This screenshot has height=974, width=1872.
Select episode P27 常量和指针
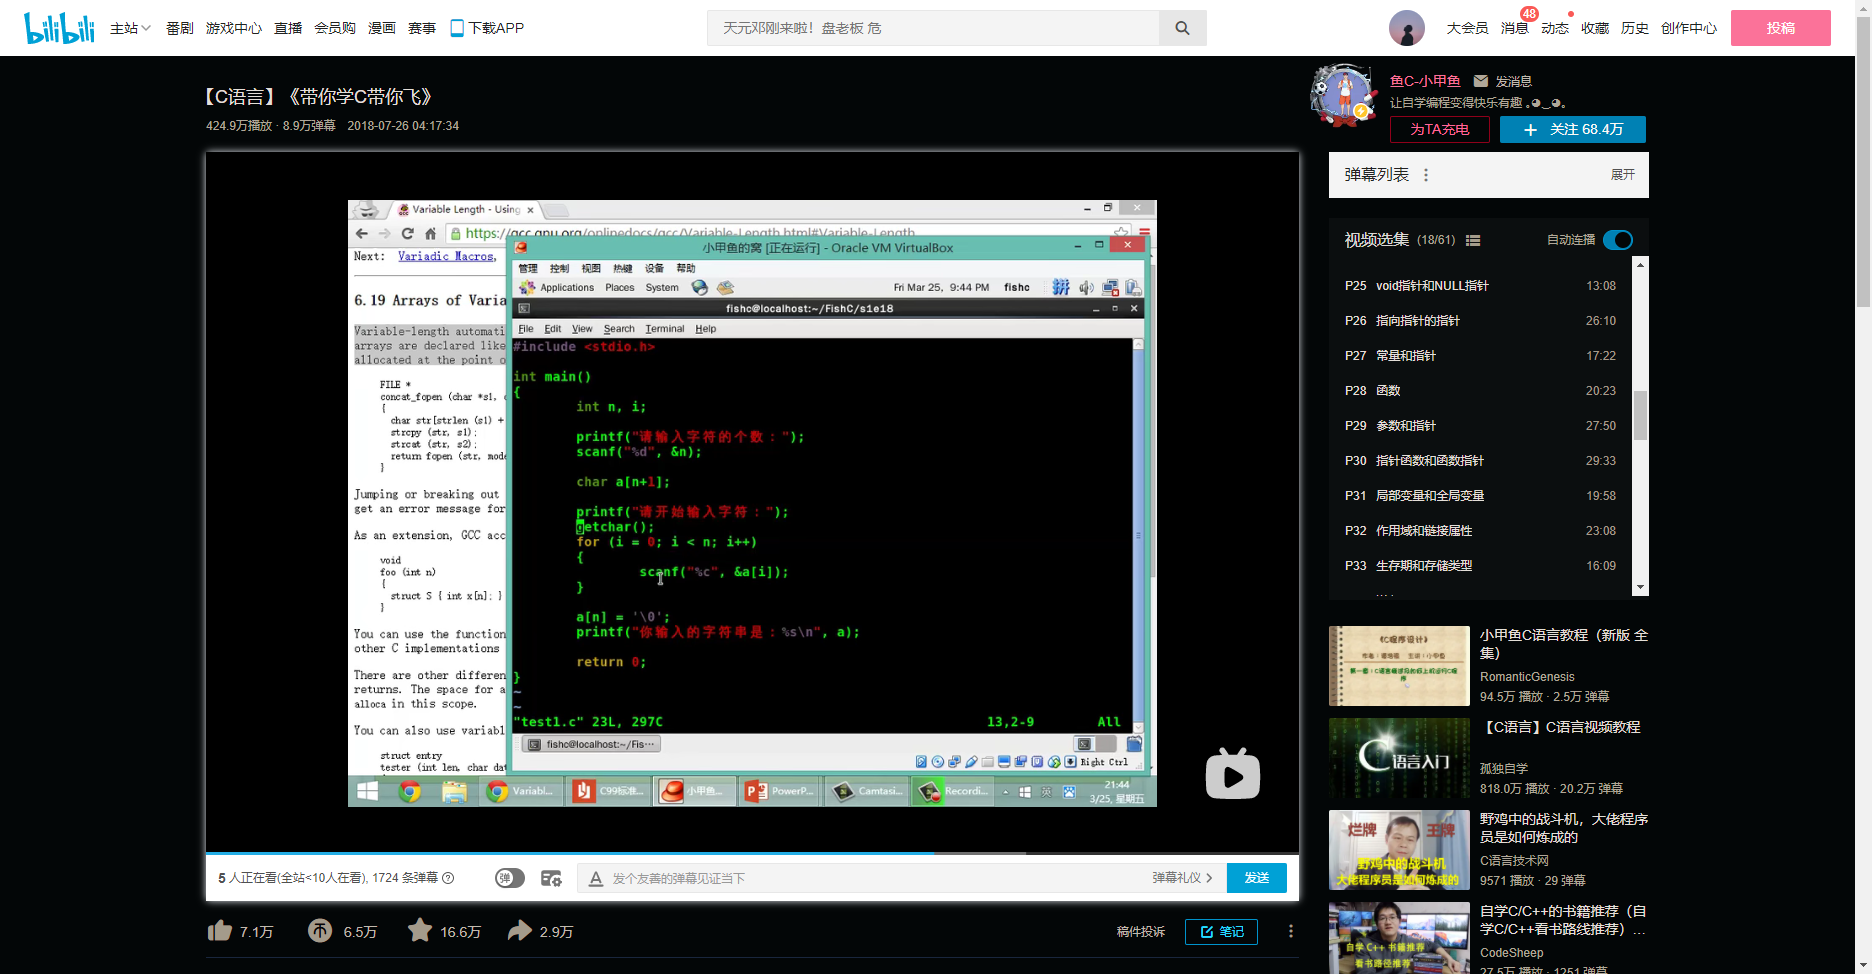(x=1480, y=356)
